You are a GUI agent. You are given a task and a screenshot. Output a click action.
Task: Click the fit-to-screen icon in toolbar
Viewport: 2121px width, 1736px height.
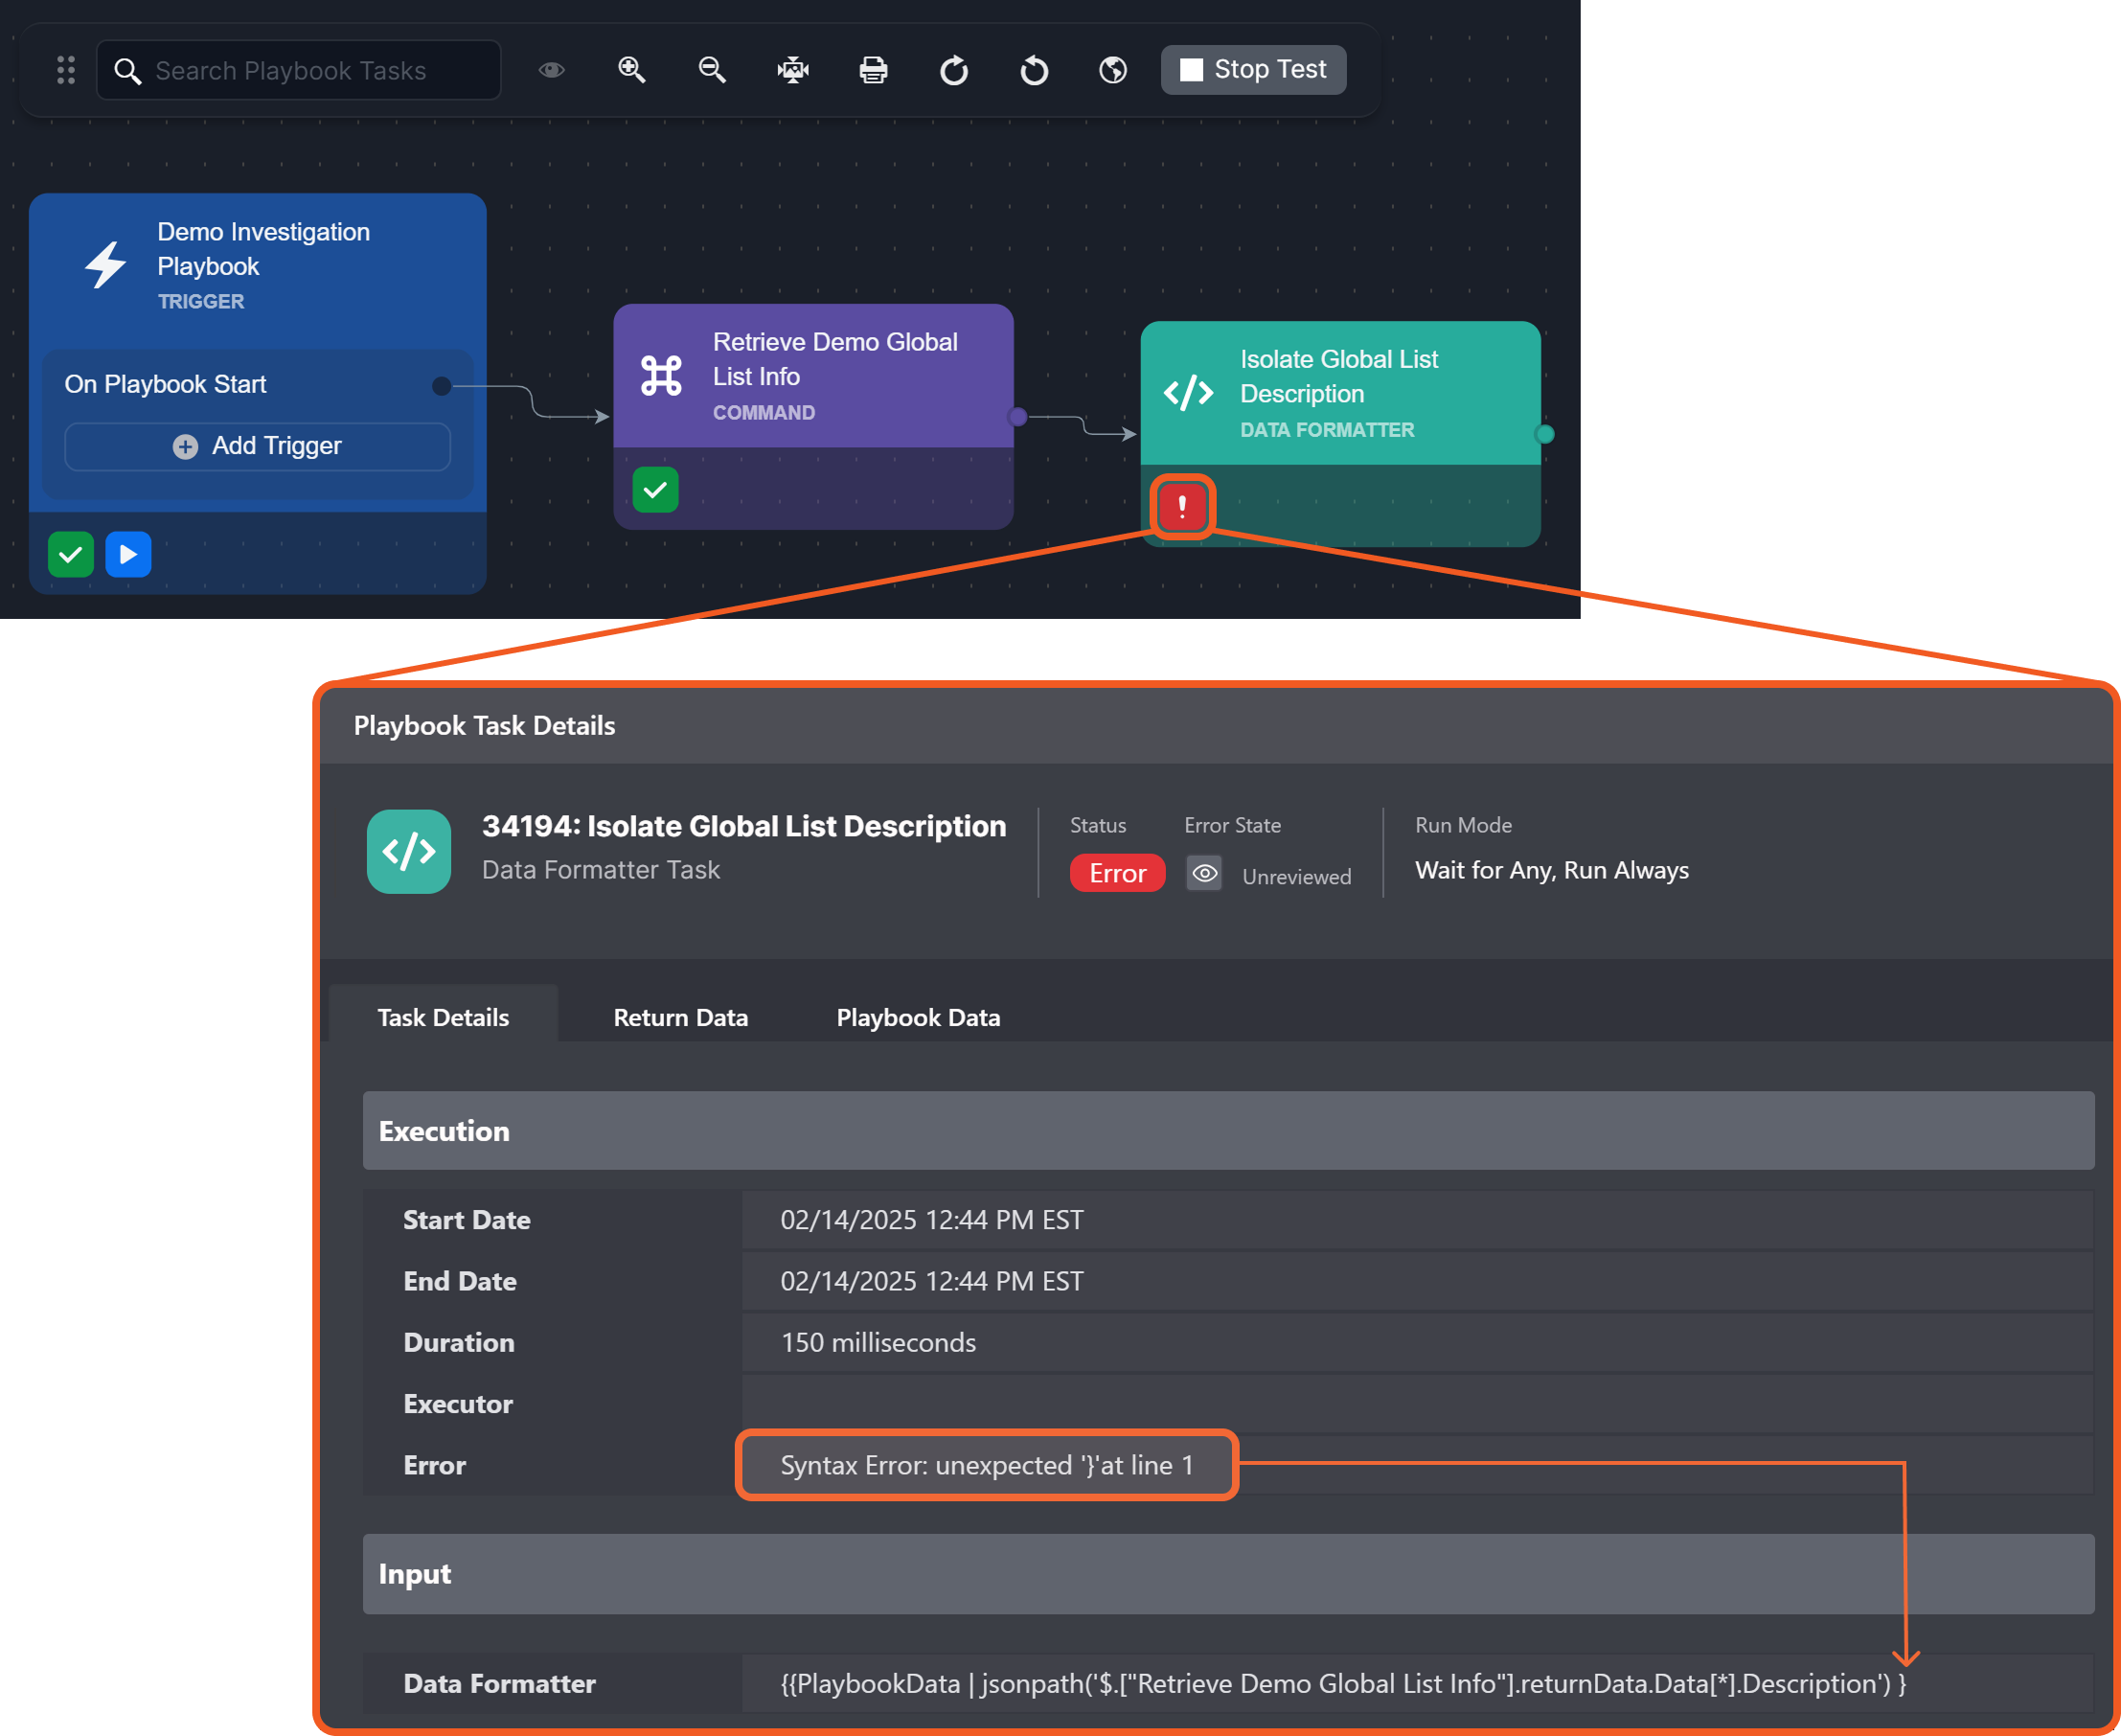pos(793,70)
